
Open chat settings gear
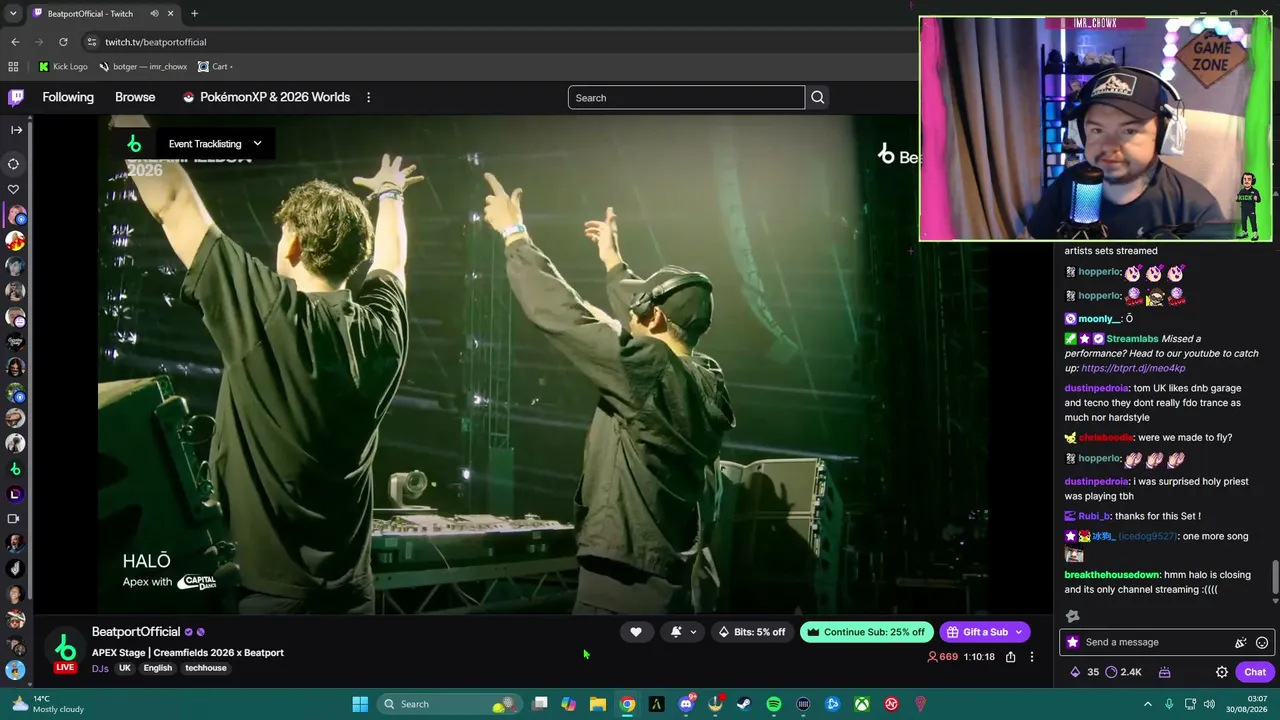[x=1222, y=672]
